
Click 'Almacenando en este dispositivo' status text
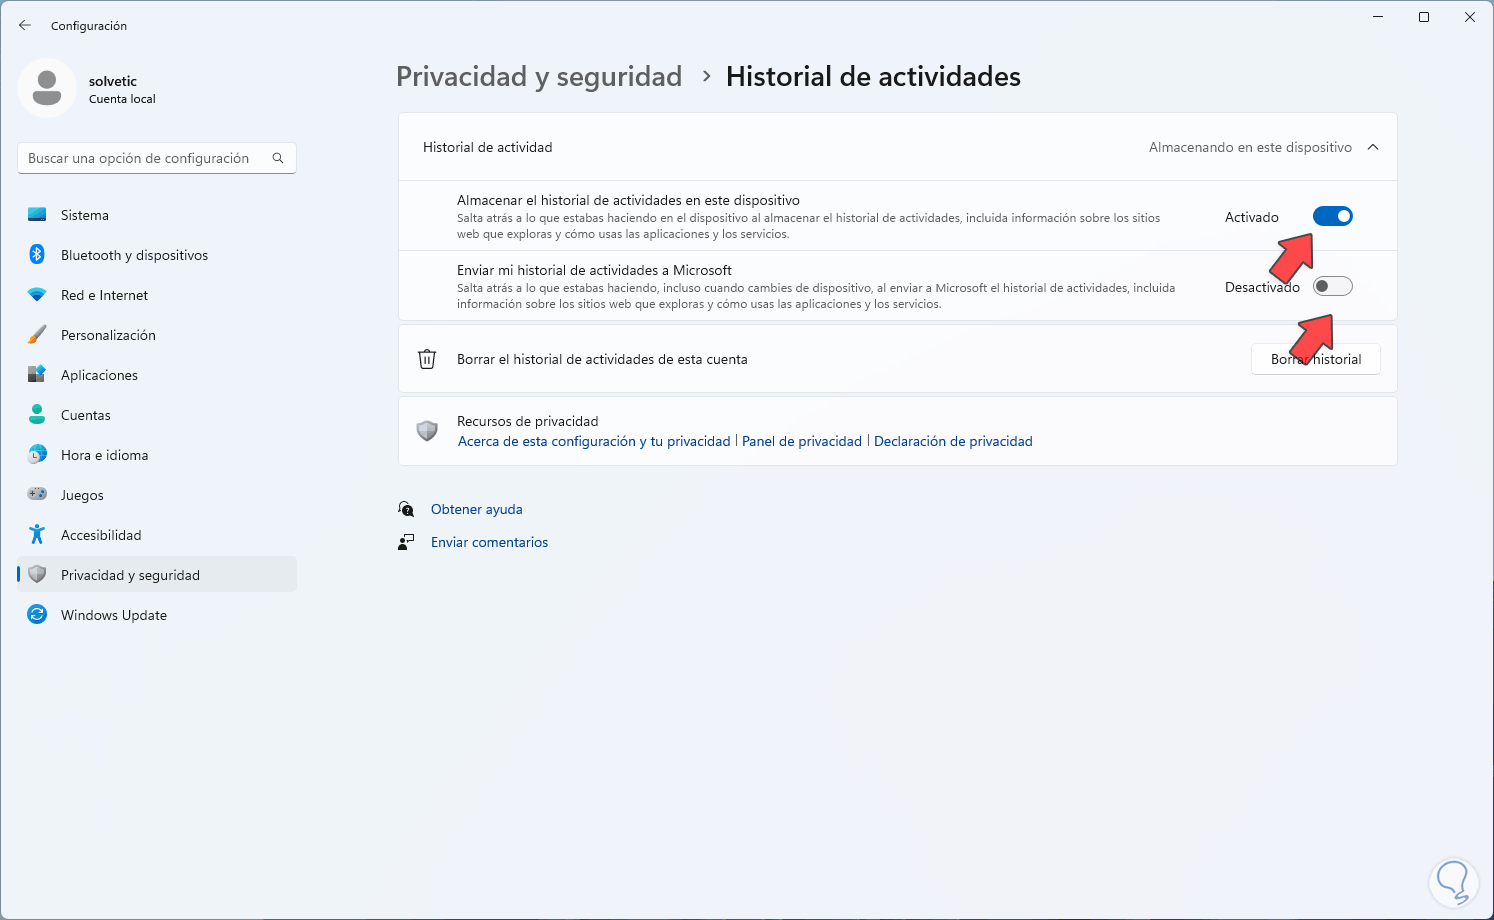coord(1250,147)
